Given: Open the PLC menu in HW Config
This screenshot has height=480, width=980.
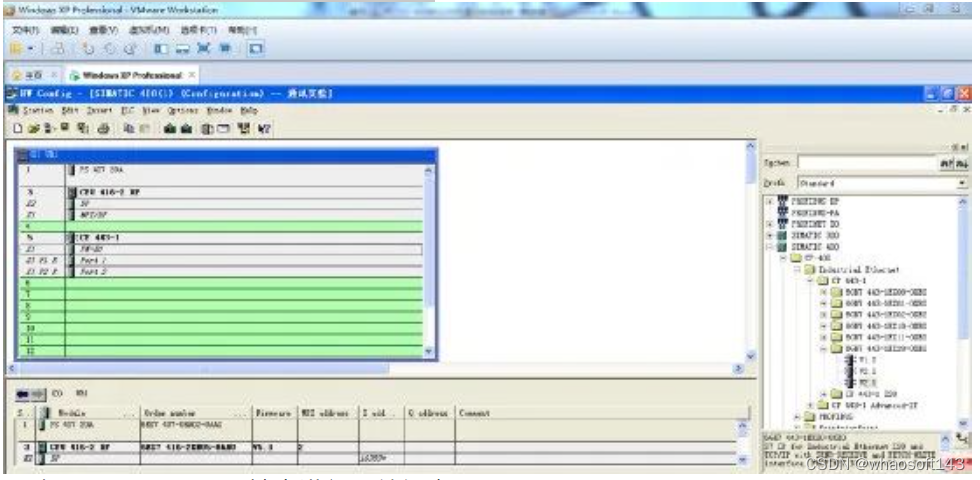Looking at the screenshot, I should point(128,111).
